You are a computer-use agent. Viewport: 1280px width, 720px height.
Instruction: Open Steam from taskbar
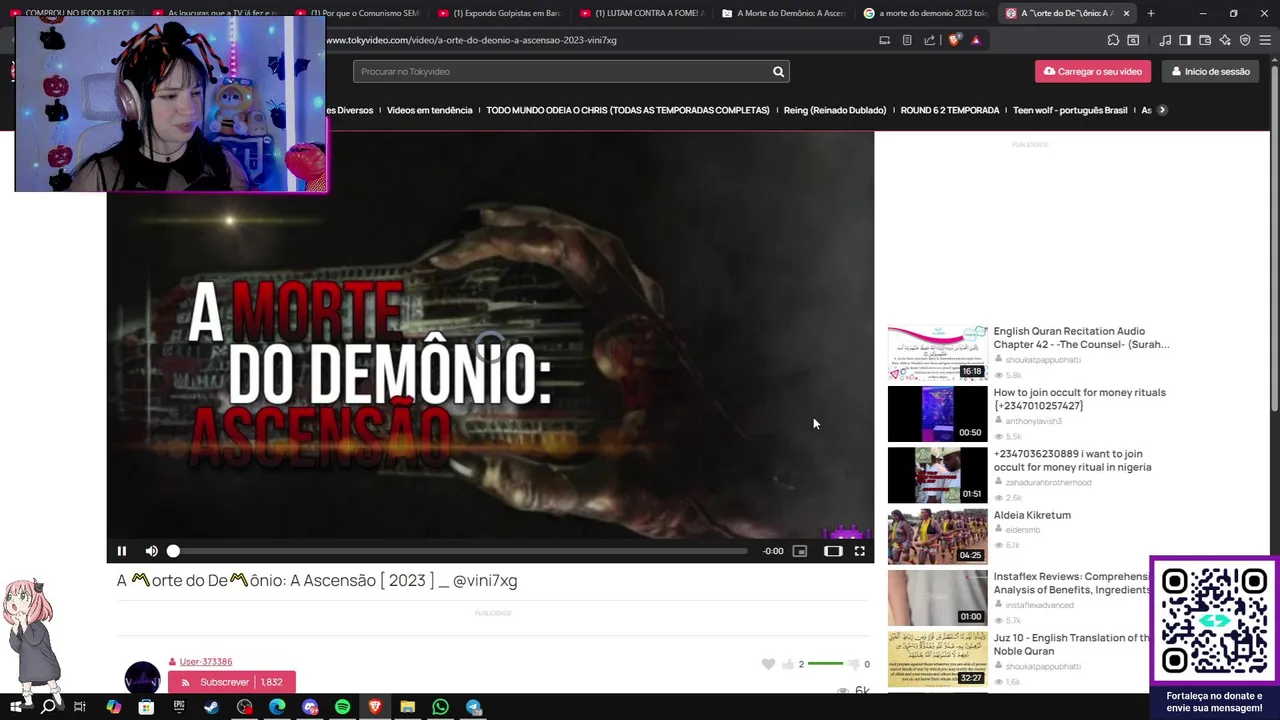click(212, 707)
